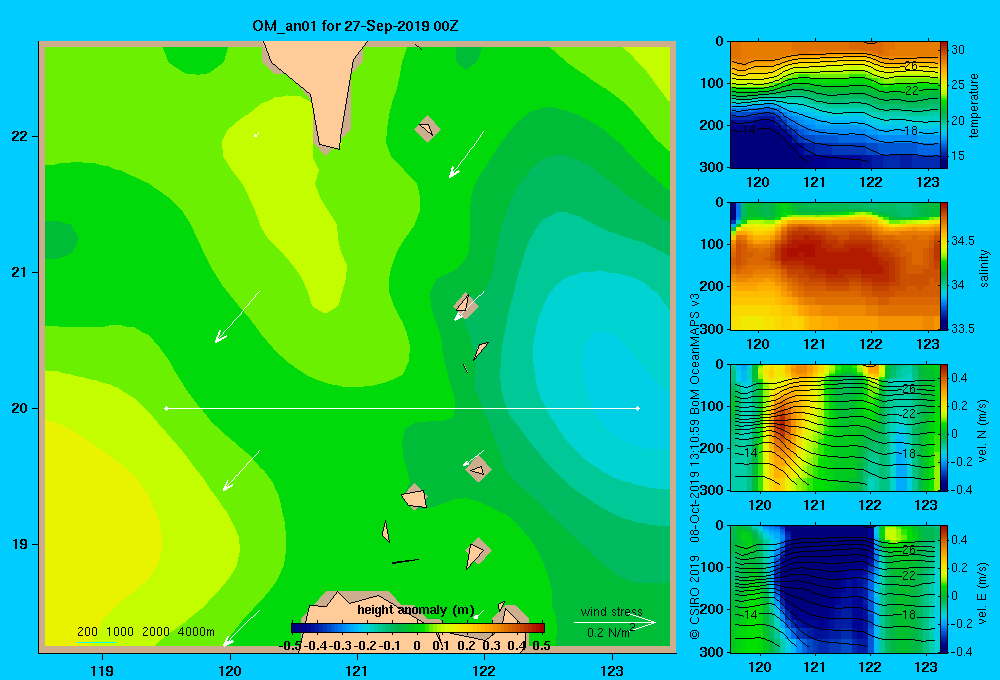This screenshot has height=680, width=1000.
Task: Click the vel. E color scale bar
Action: coord(944,589)
